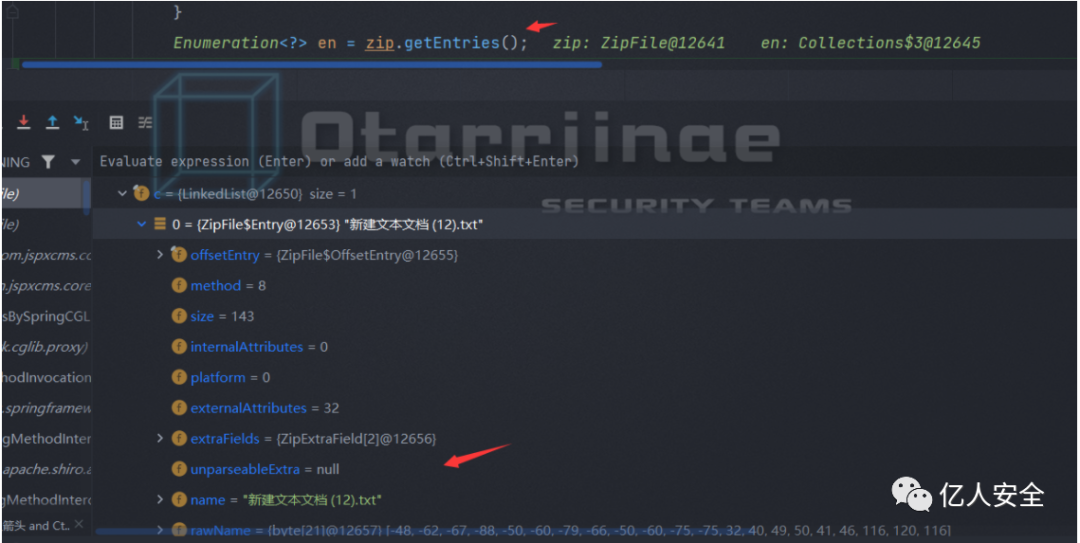
Task: Click the externalAttributes = 32 variable
Action: (264, 408)
